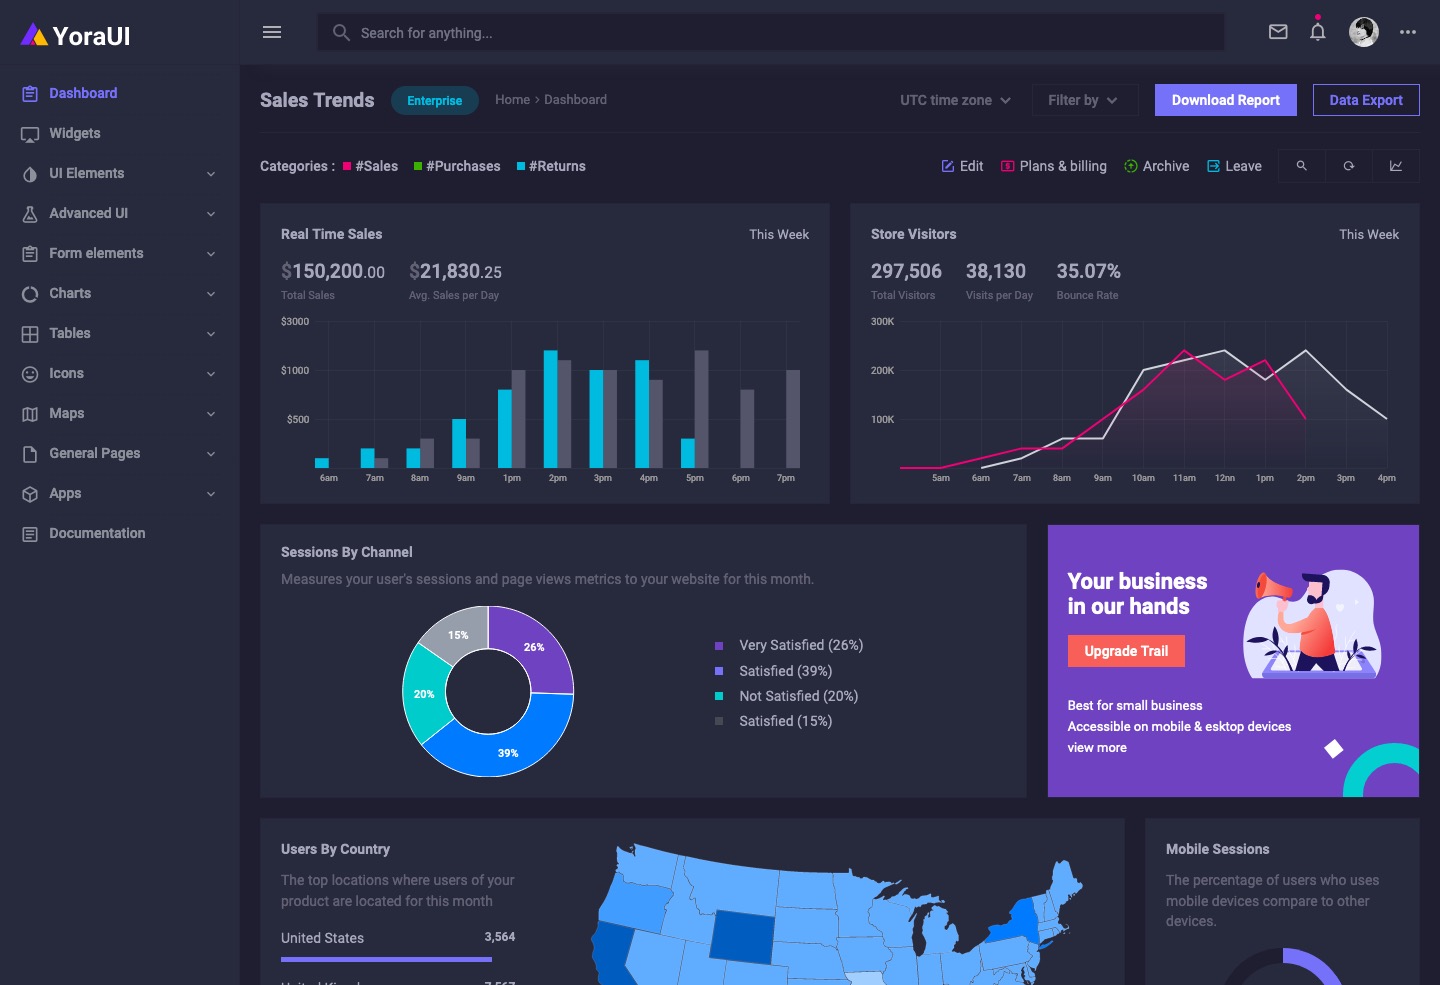Viewport: 1440px width, 985px height.
Task: Expand the Form elements submenu chevron
Action: tap(211, 254)
